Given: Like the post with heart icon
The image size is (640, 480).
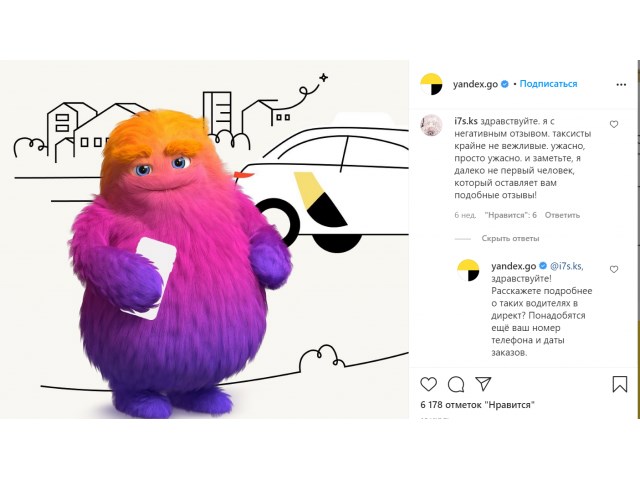Looking at the screenshot, I should (429, 384).
